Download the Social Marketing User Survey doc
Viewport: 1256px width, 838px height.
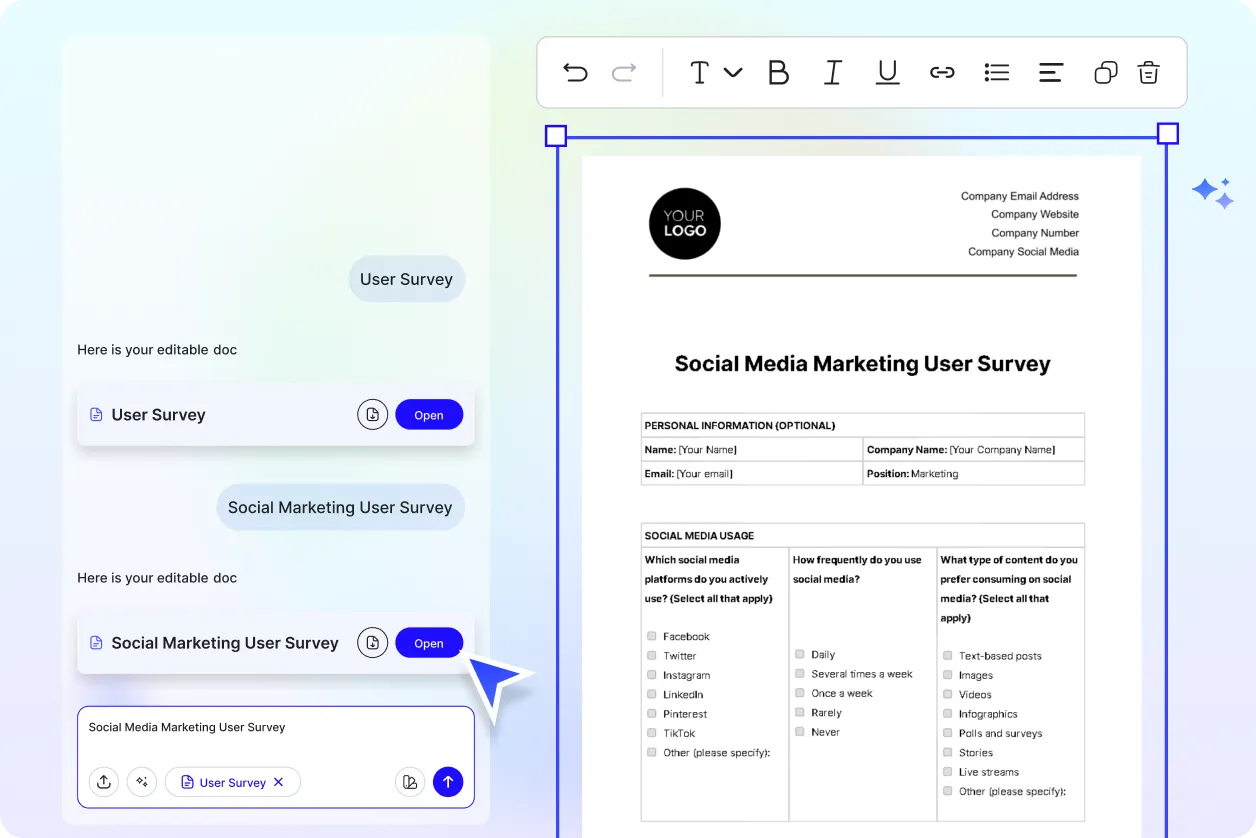pos(372,642)
